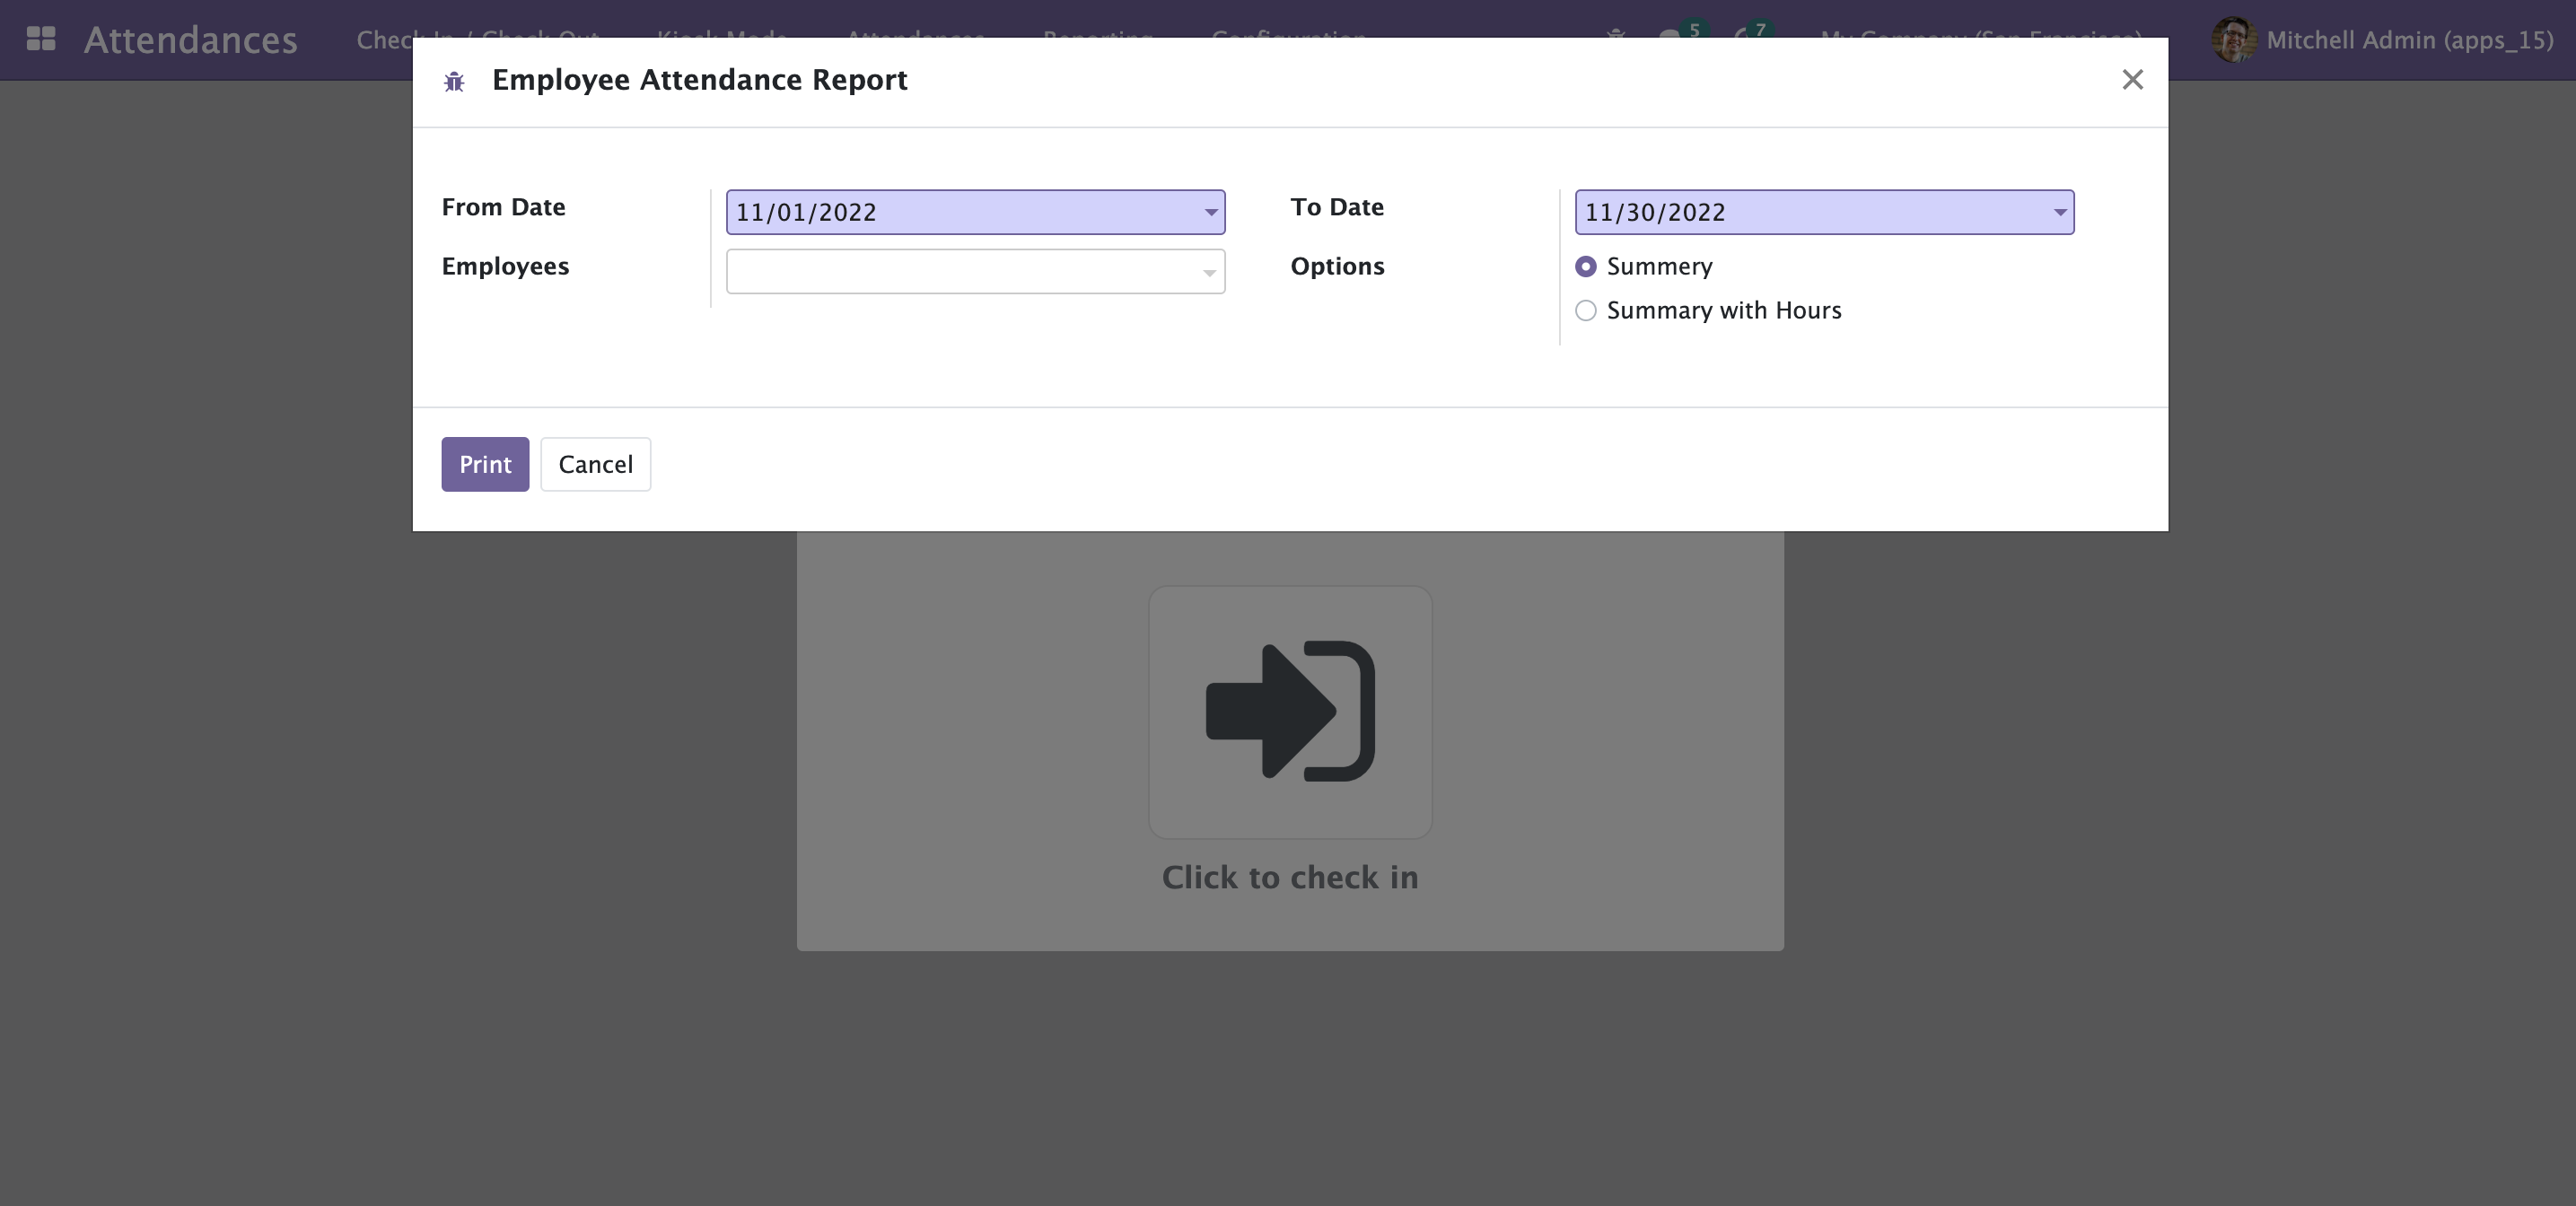This screenshot has width=2576, height=1206.
Task: Open the Employees dropdown arrow
Action: (x=1209, y=272)
